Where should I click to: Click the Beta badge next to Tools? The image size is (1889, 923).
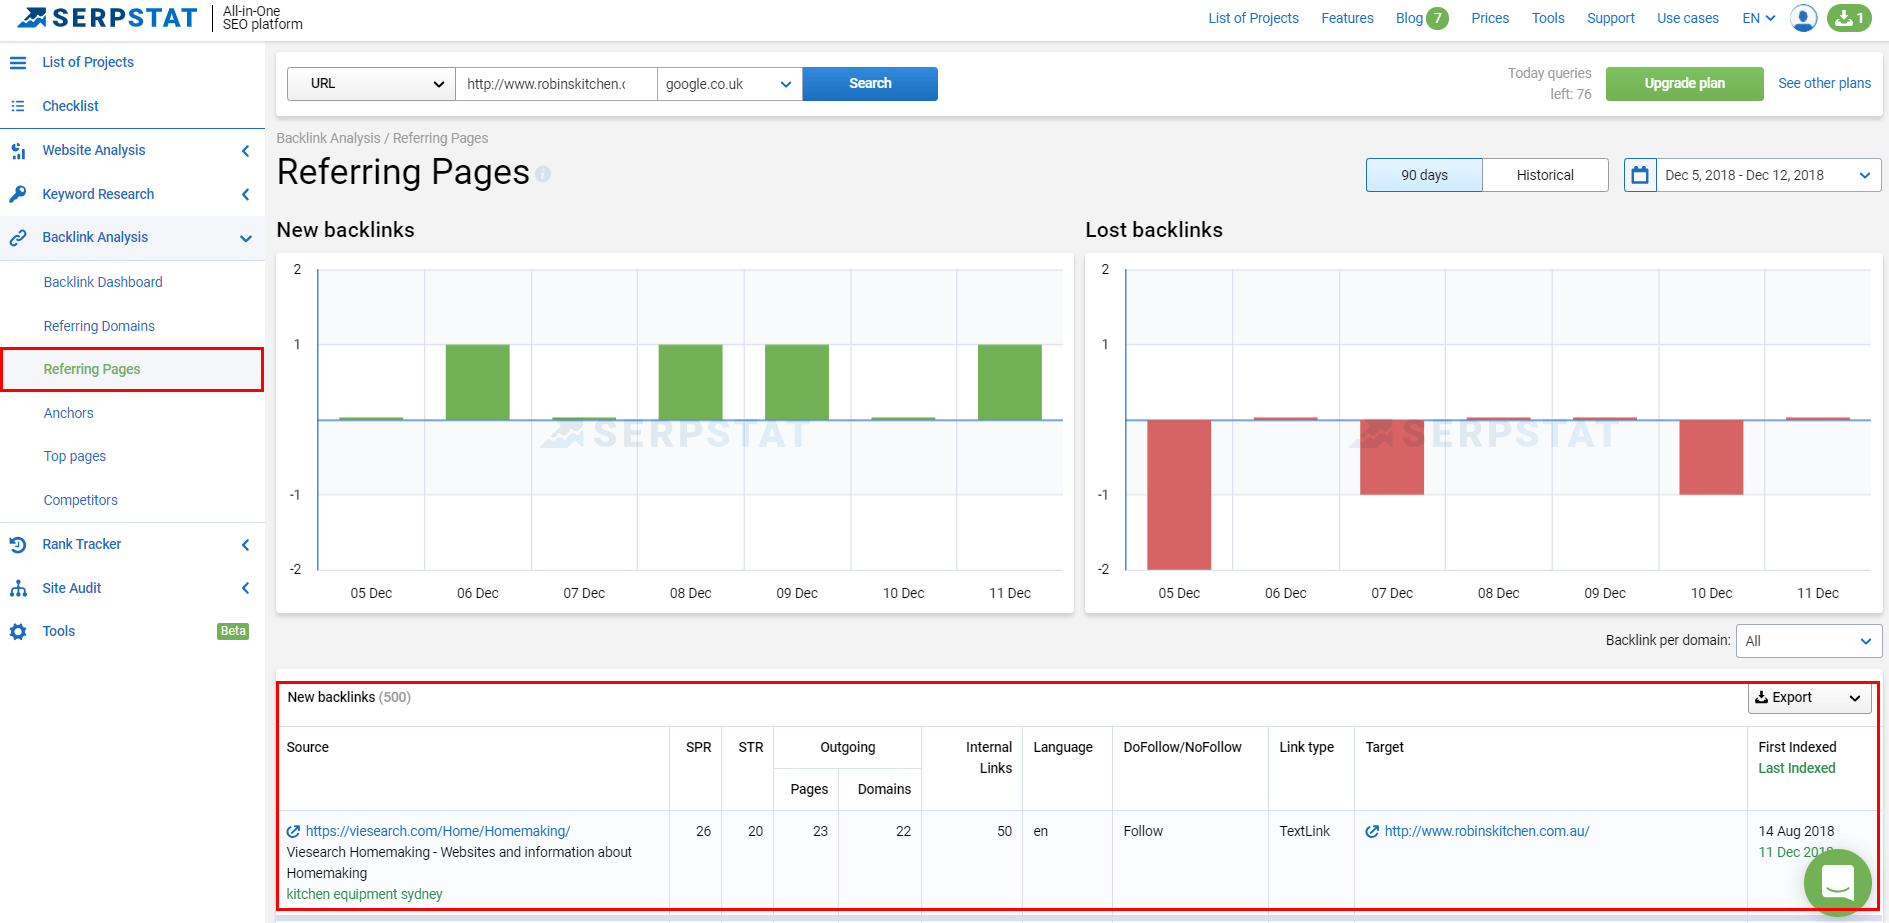tap(233, 631)
